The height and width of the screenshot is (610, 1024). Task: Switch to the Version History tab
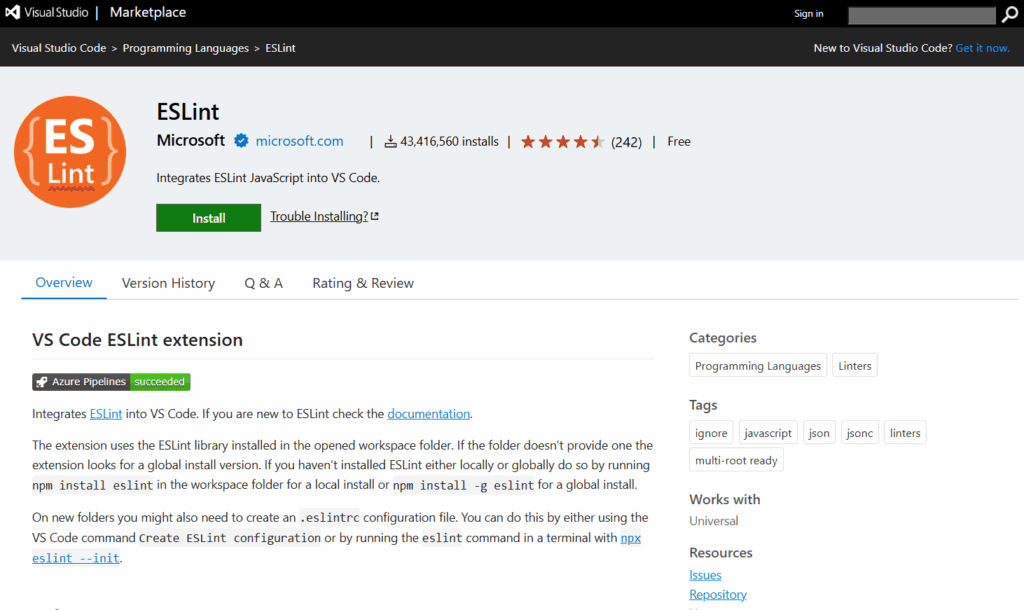(x=168, y=283)
